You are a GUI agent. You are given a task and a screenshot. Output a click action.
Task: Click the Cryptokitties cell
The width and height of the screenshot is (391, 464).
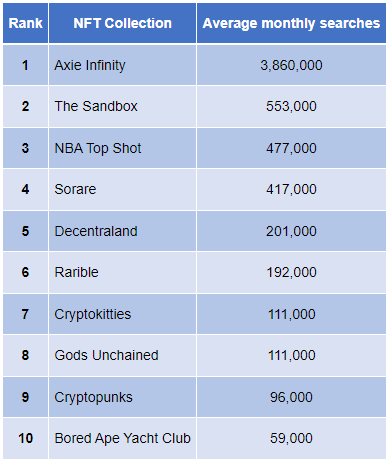(x=122, y=314)
